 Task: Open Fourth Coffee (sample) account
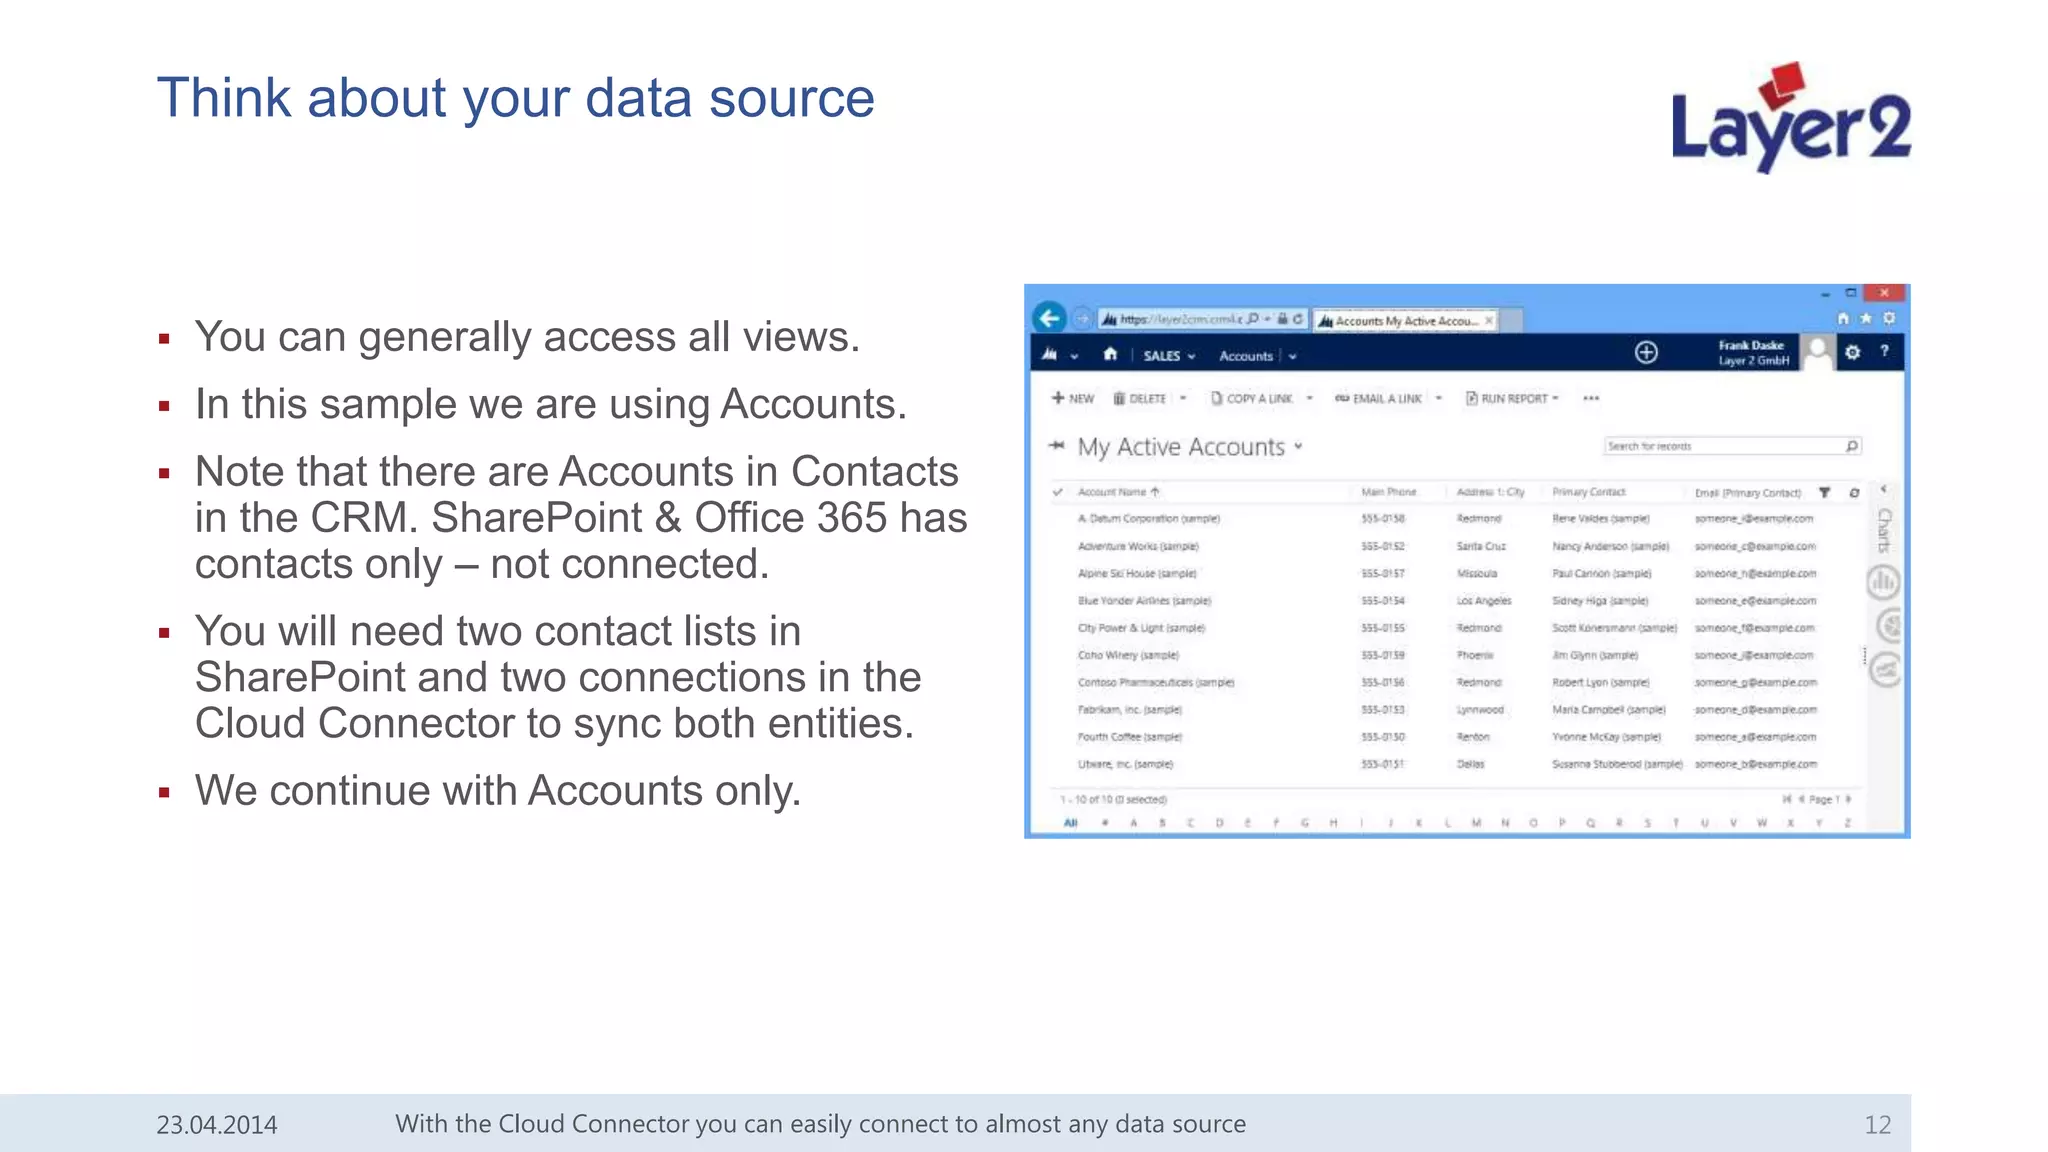pos(1130,737)
